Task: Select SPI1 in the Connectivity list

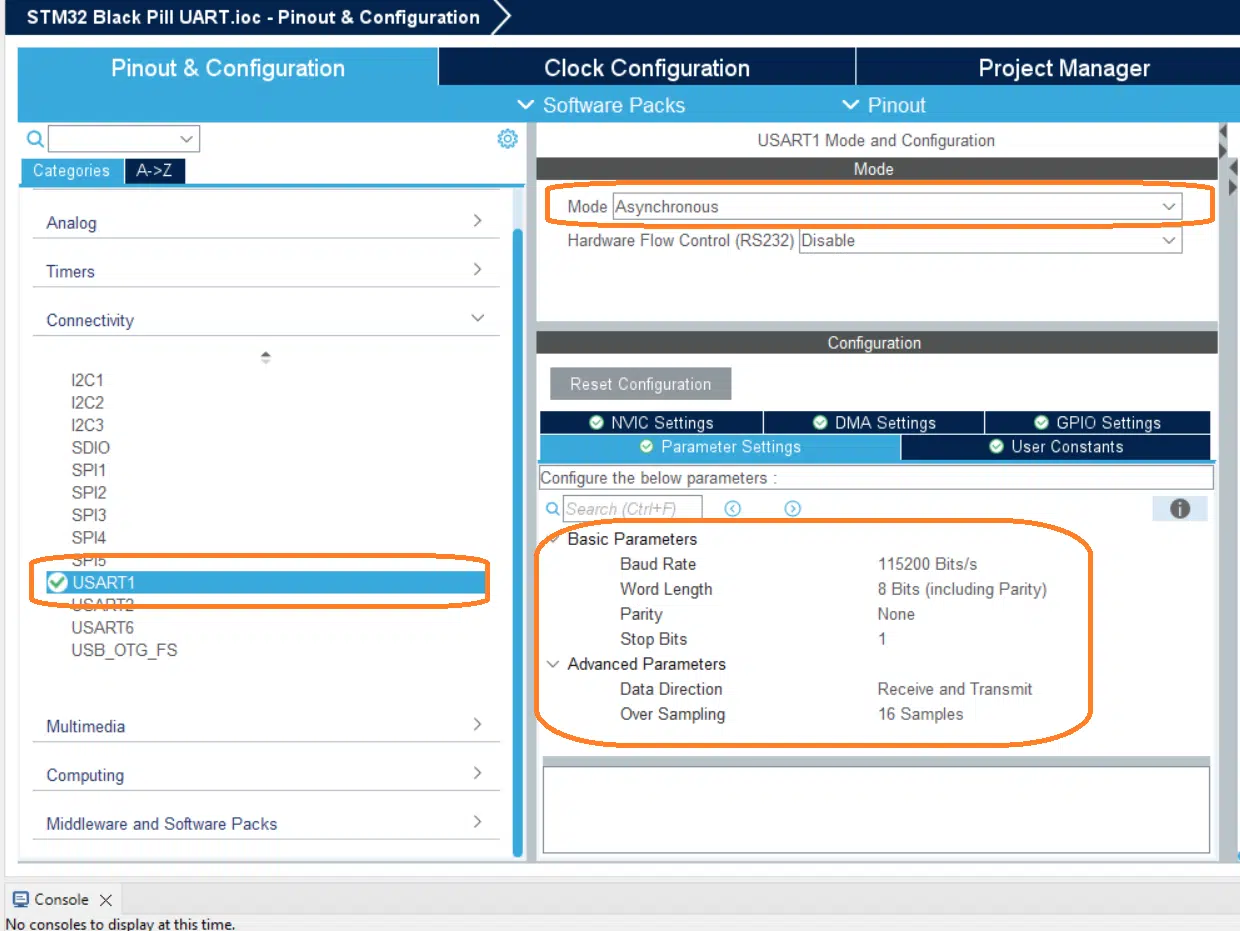Action: [89, 470]
